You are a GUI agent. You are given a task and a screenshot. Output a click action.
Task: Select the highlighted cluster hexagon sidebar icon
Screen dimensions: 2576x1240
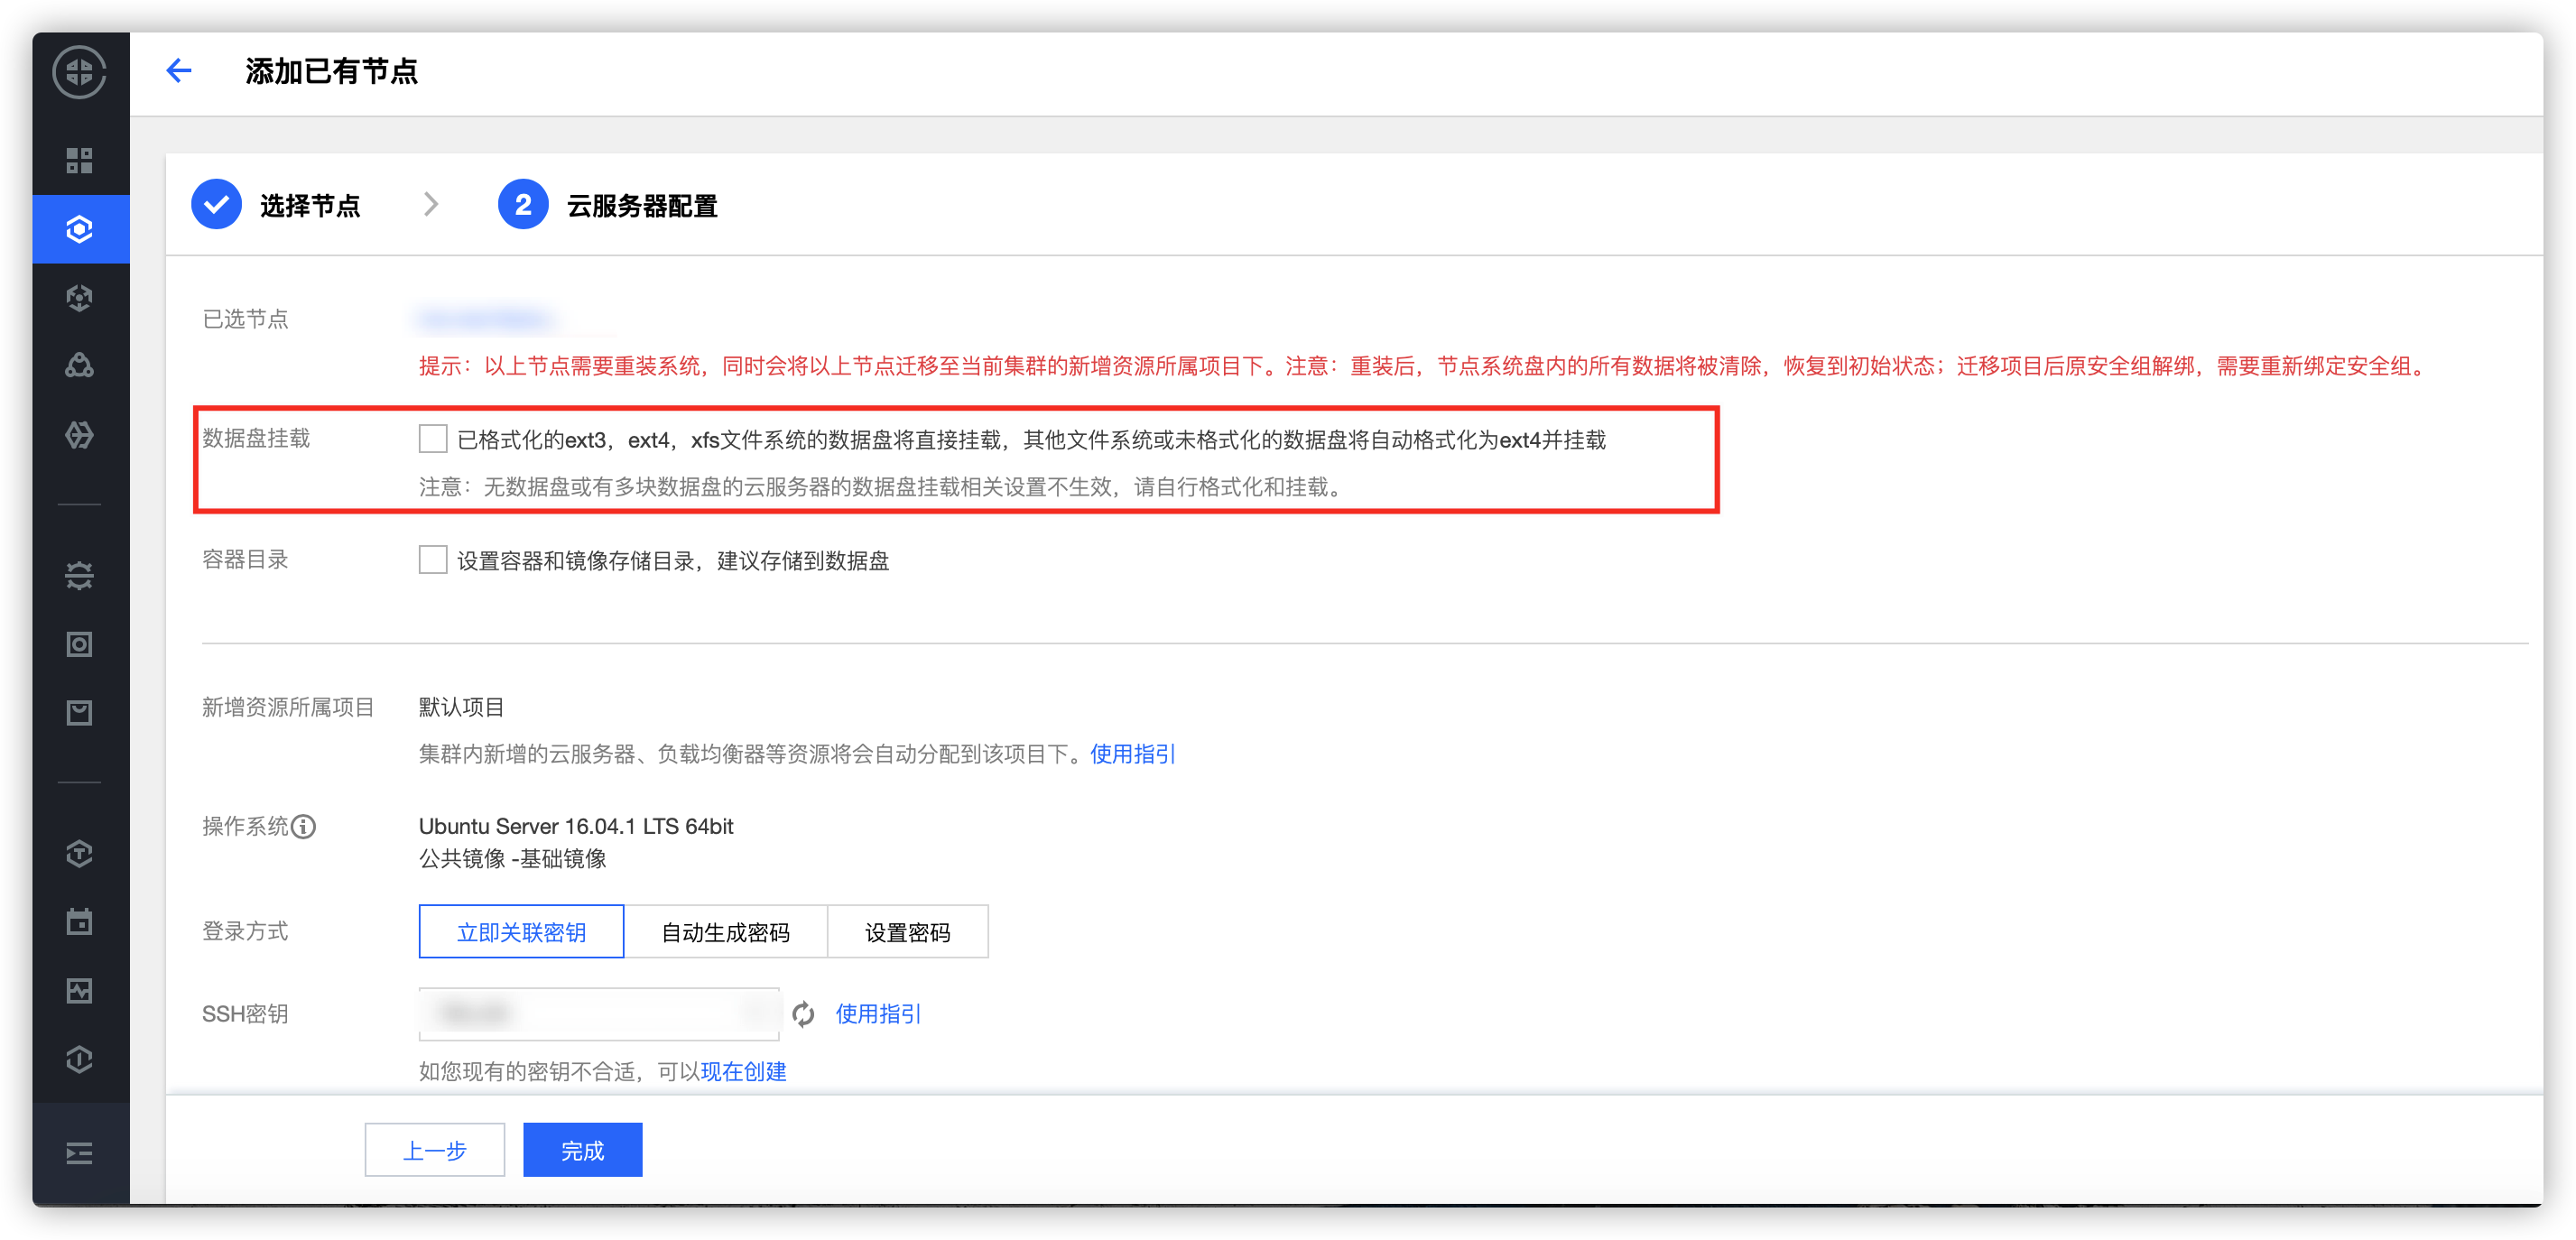(x=80, y=229)
